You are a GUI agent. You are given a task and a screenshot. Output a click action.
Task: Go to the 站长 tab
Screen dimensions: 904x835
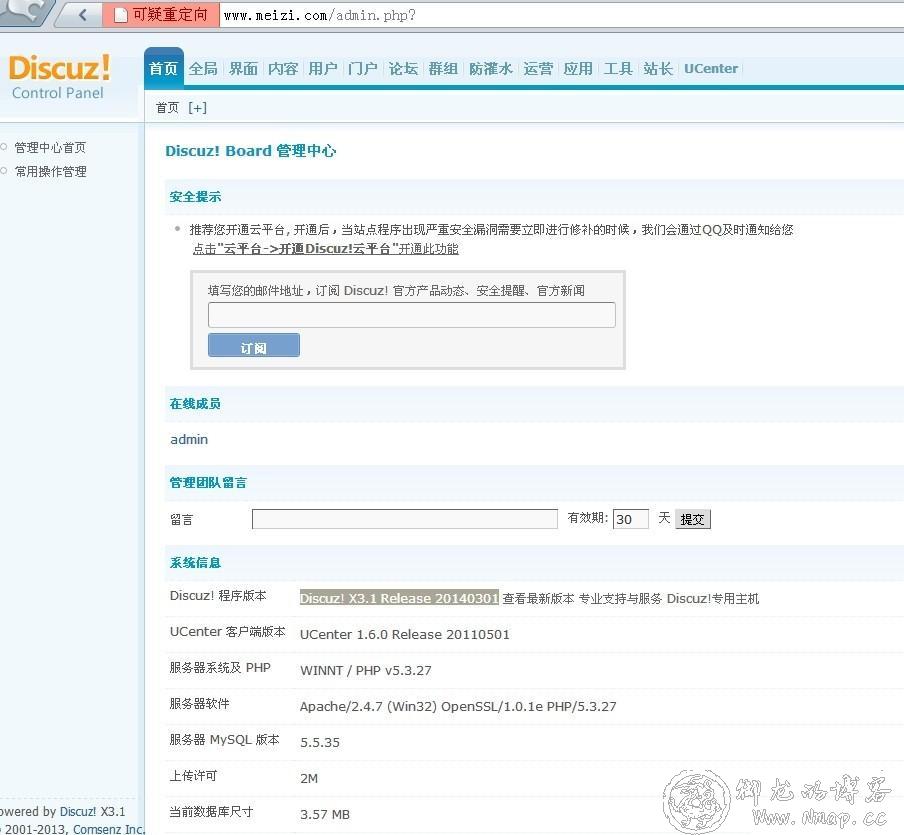click(658, 69)
